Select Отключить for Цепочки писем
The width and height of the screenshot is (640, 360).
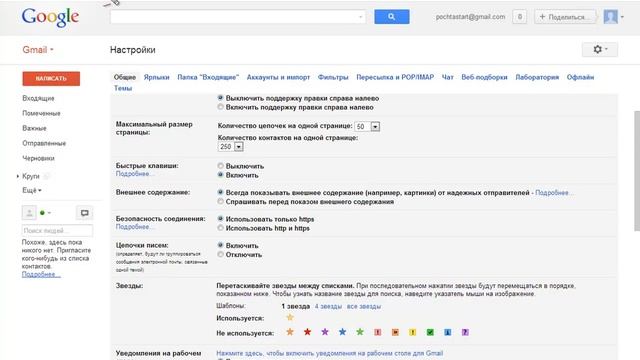tap(220, 254)
